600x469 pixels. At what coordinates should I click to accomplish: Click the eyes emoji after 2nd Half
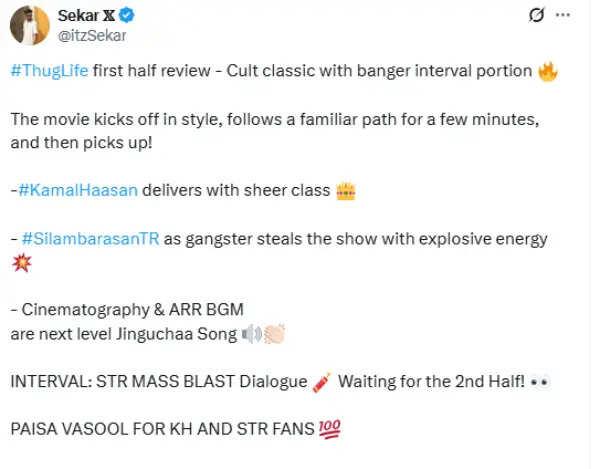[x=540, y=383]
